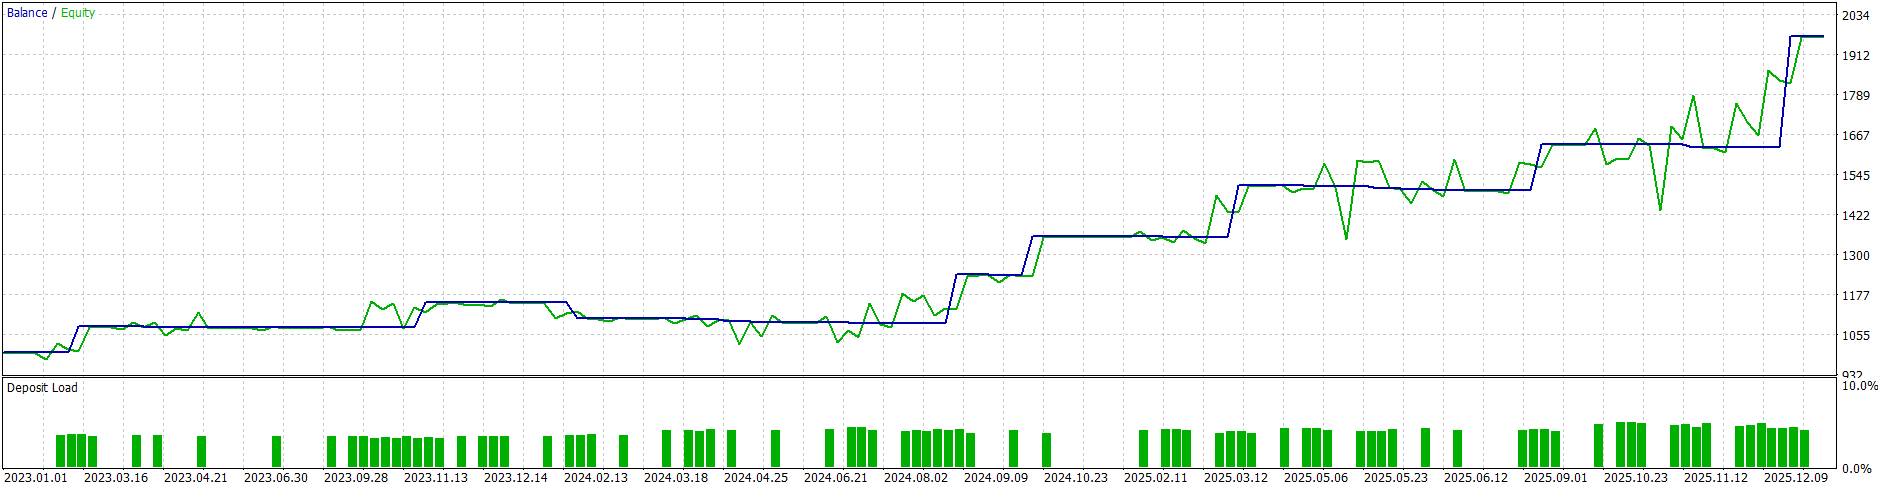Click the Deposit Load panel title

[42, 388]
